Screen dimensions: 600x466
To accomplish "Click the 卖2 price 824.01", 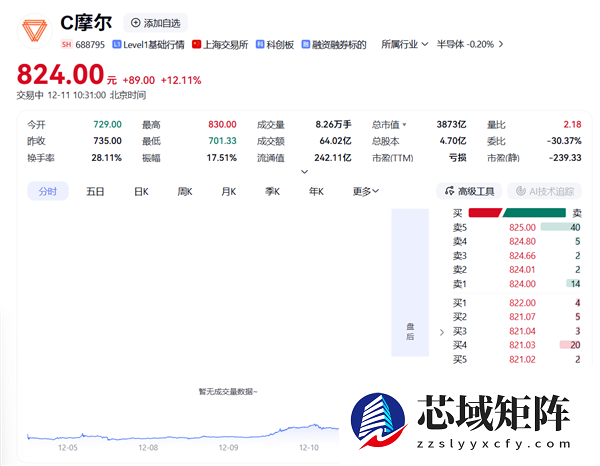I will (x=522, y=270).
